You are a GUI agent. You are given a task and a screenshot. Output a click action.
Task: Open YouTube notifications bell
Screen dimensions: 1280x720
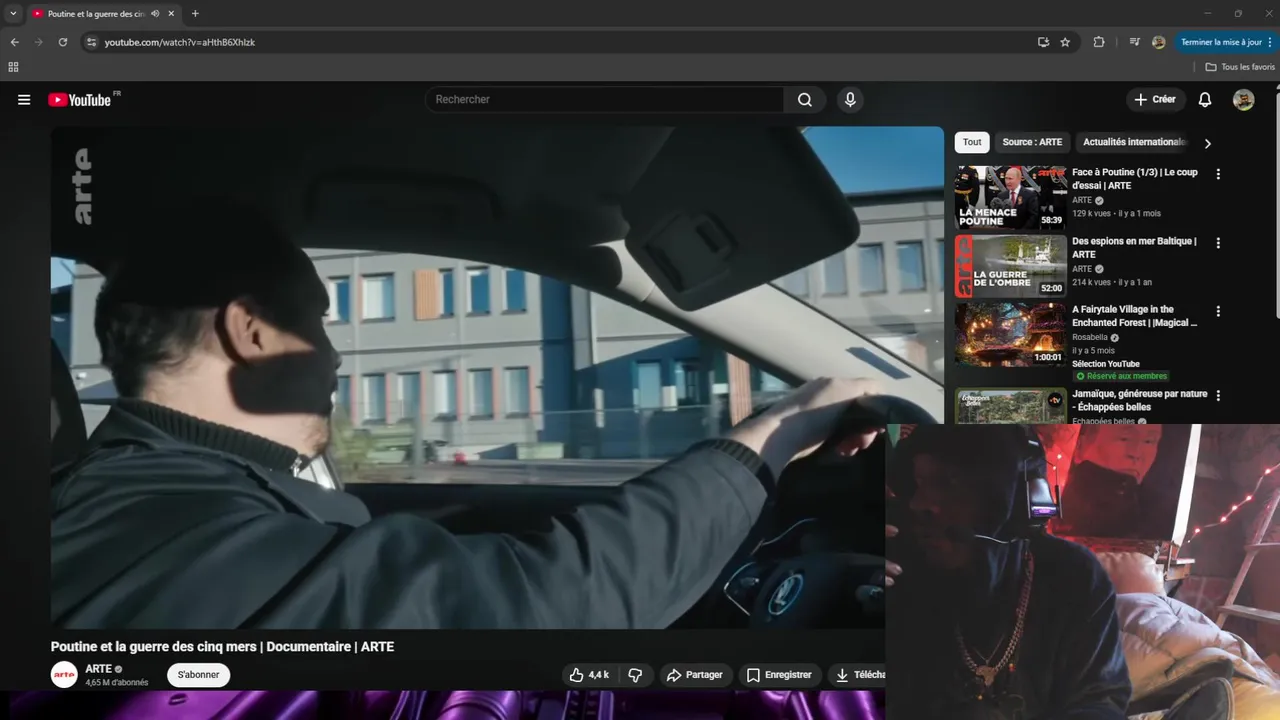pyautogui.click(x=1205, y=100)
